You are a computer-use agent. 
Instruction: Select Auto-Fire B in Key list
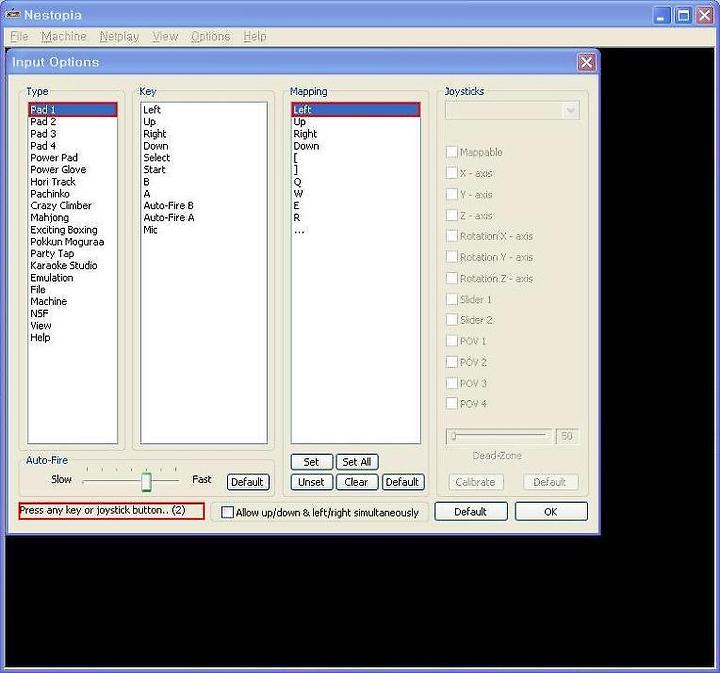[203, 206]
